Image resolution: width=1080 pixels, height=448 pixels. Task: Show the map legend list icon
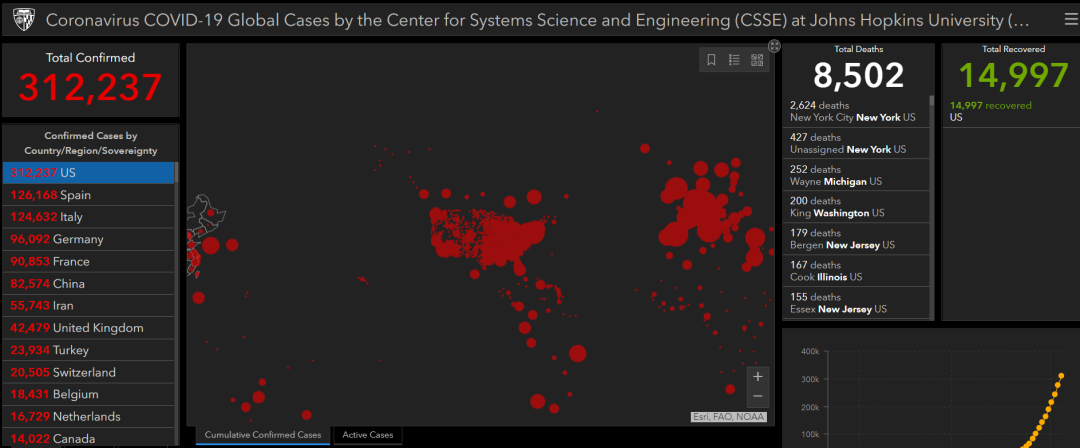point(734,60)
